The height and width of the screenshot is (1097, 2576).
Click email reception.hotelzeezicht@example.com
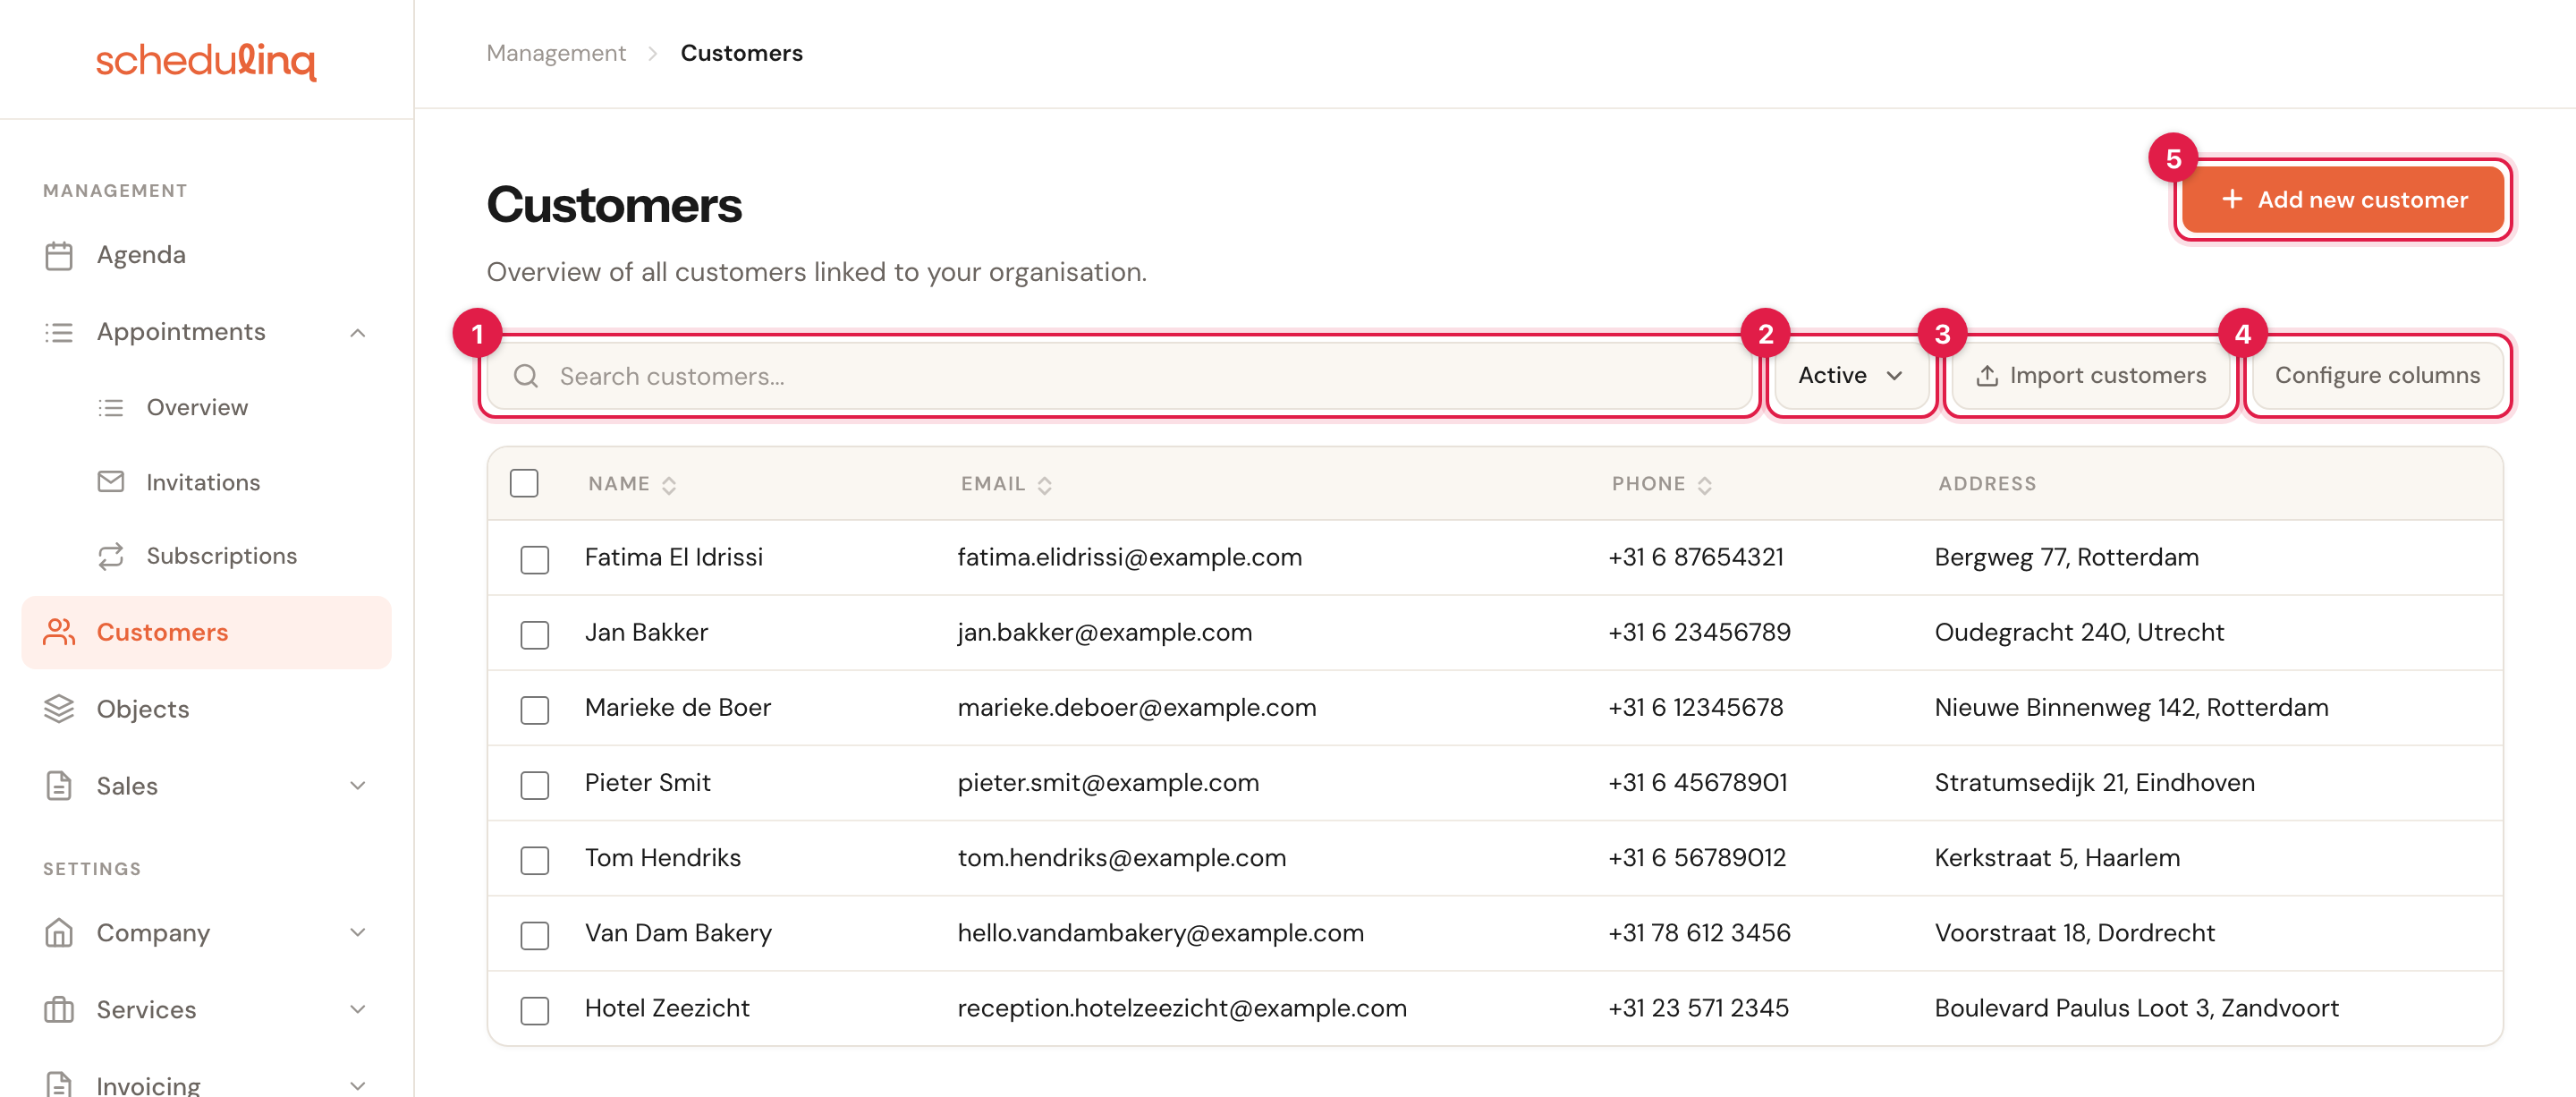[1182, 1008]
